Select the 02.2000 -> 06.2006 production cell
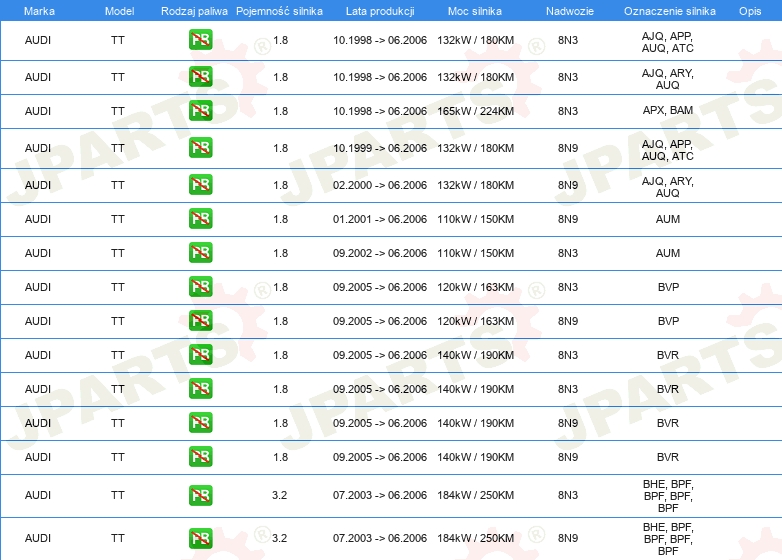The height and width of the screenshot is (560, 782). tap(380, 185)
